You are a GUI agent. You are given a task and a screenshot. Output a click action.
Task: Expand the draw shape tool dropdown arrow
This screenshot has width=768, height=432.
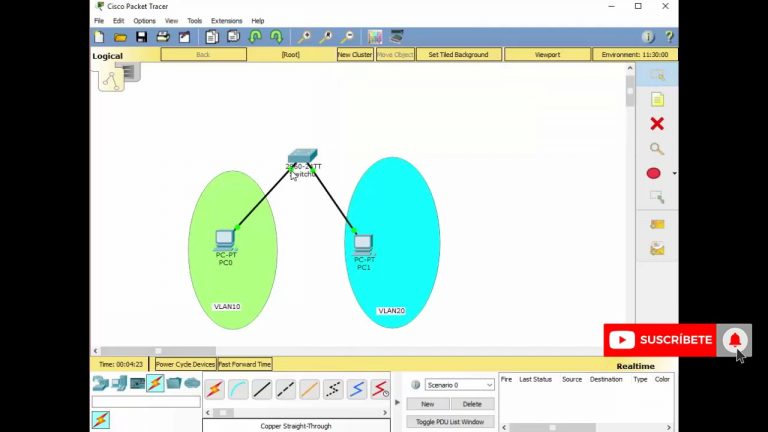pos(674,173)
